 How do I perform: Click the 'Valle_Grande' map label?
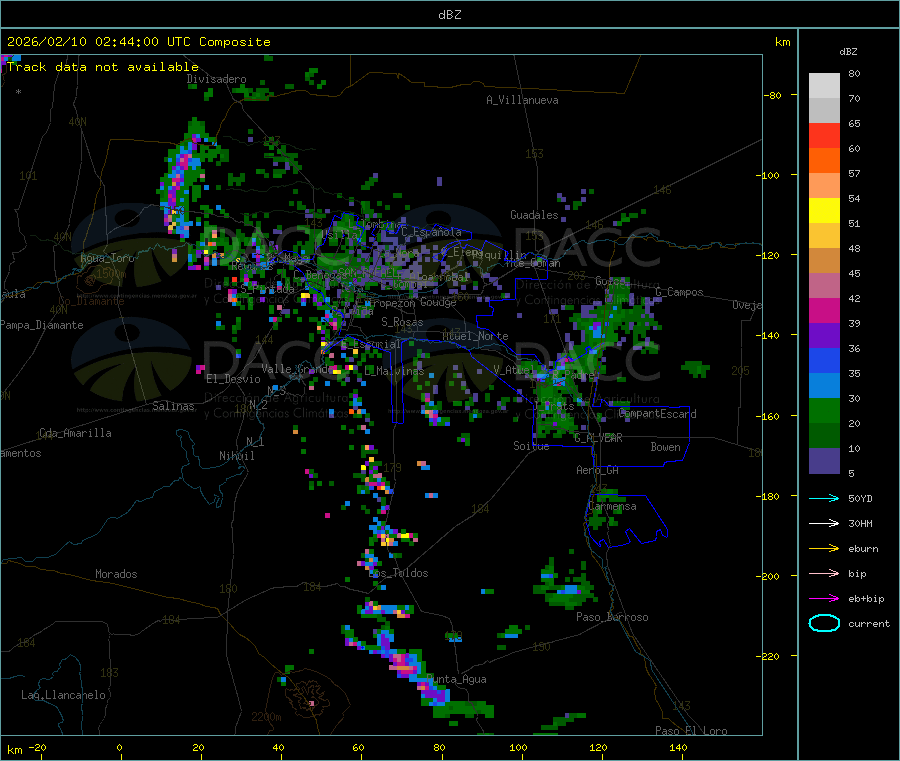click(x=297, y=369)
